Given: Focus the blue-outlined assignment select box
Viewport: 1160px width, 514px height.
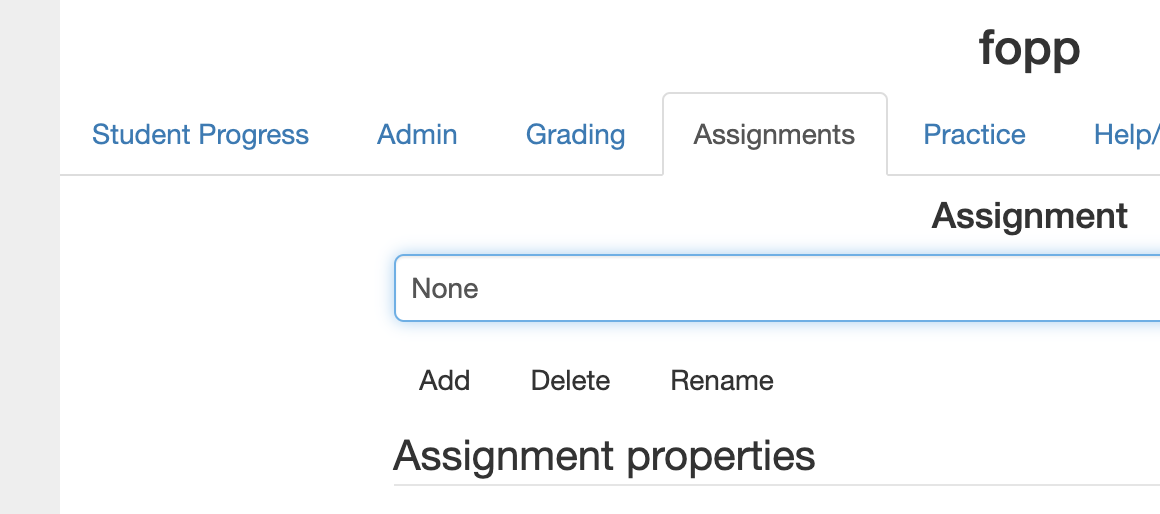Looking at the screenshot, I should pyautogui.click(x=778, y=288).
